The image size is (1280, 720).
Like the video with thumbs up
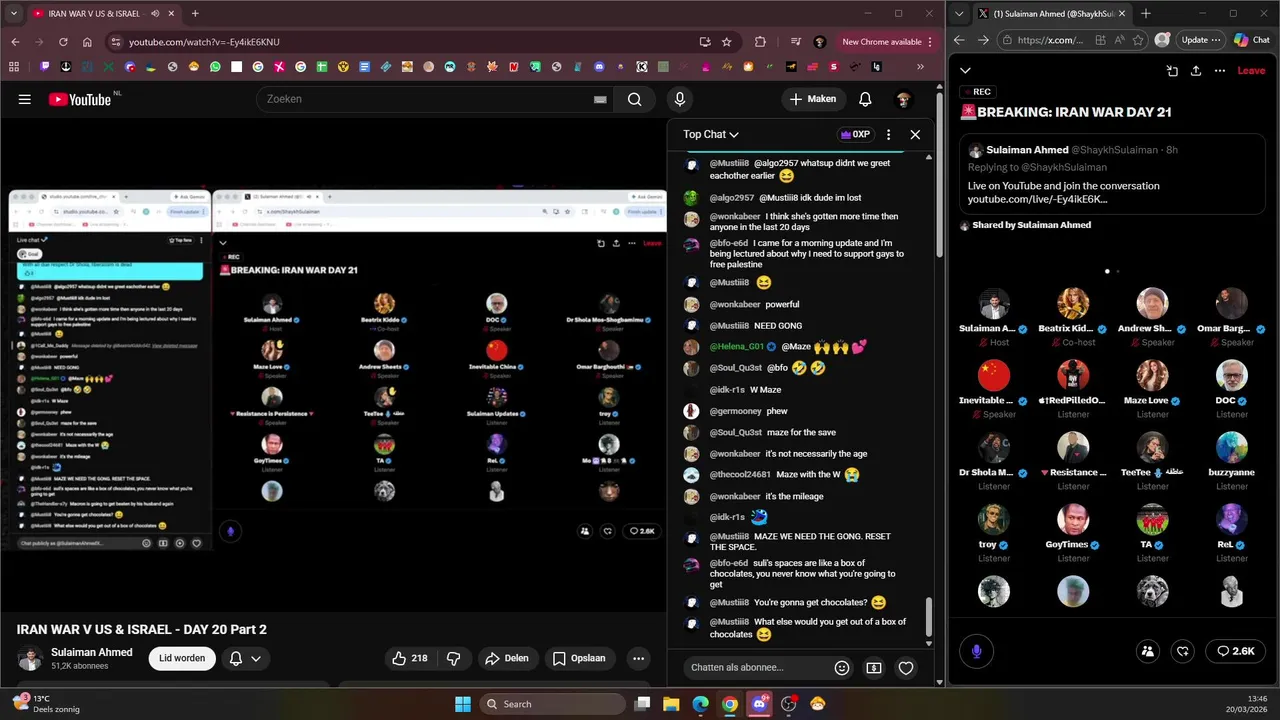click(x=410, y=658)
